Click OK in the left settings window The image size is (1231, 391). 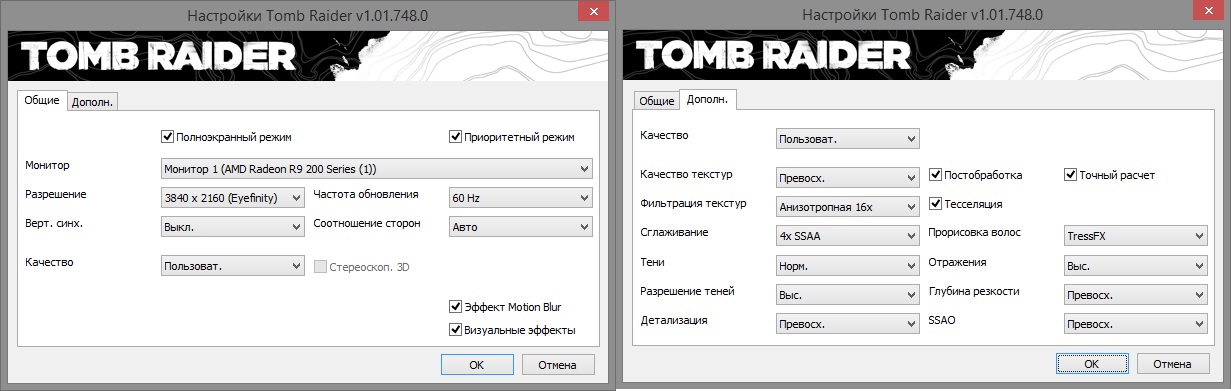click(x=477, y=364)
